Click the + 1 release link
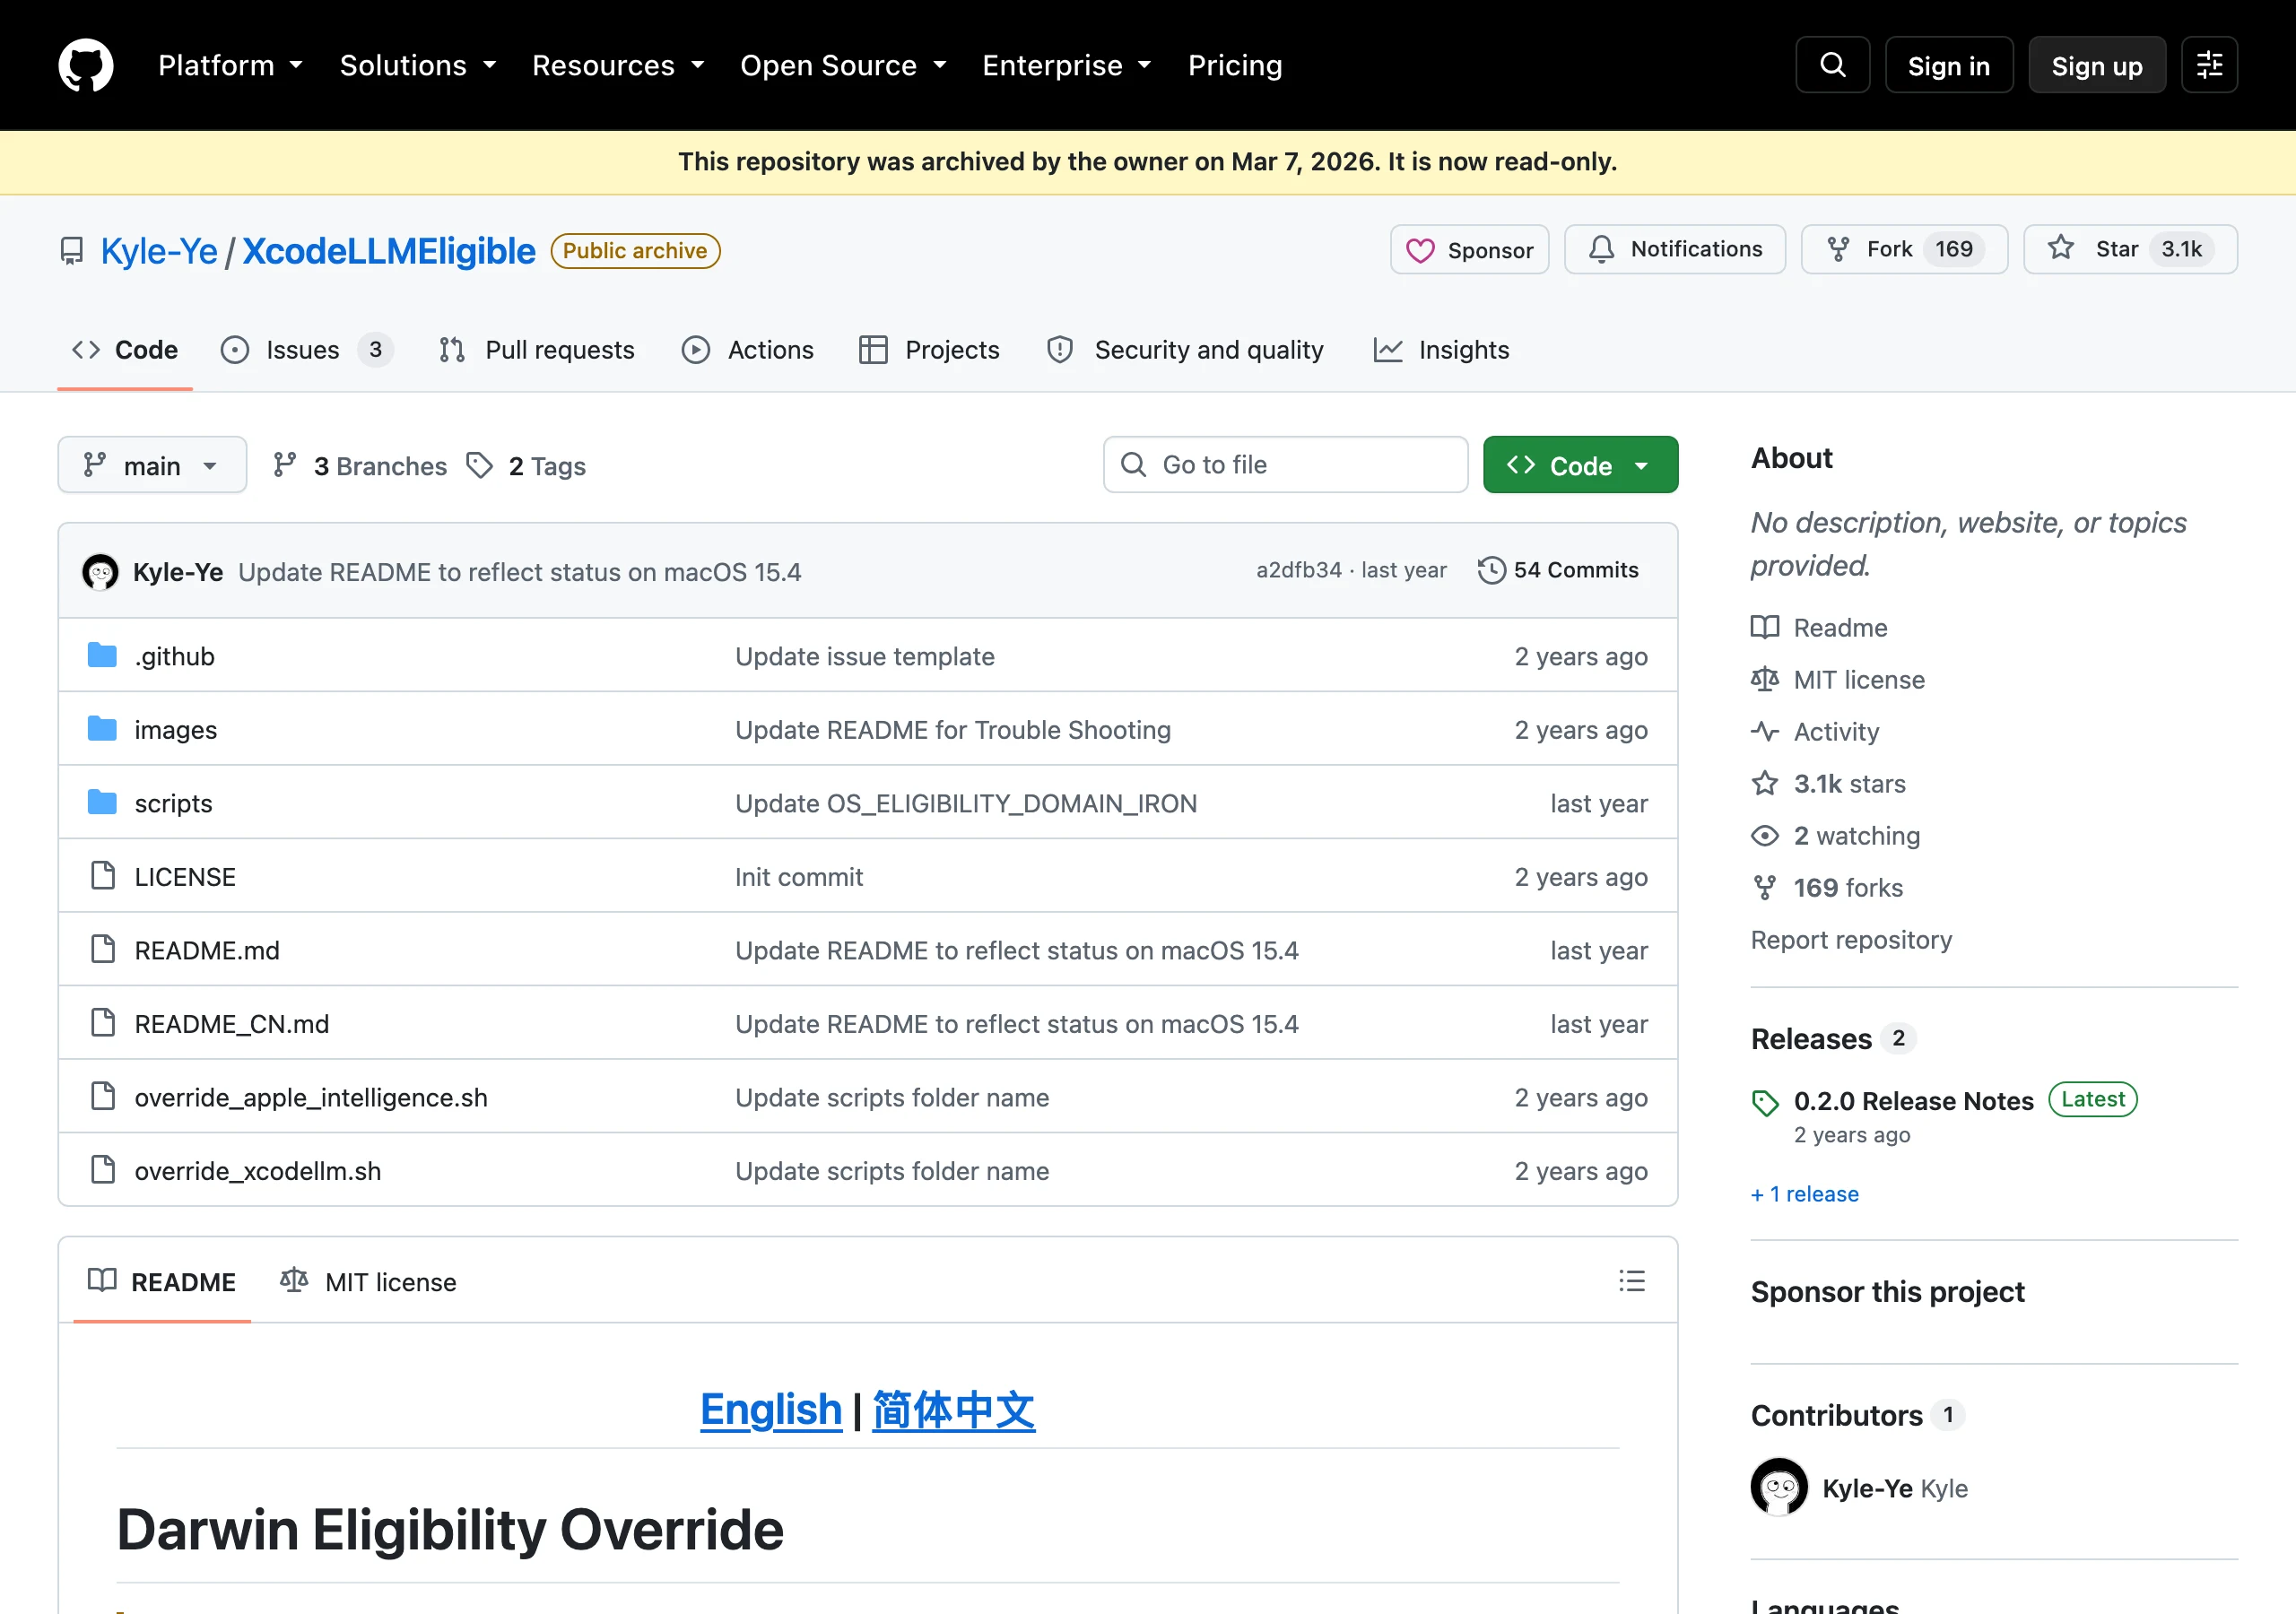The image size is (2296, 1614). click(1804, 1193)
